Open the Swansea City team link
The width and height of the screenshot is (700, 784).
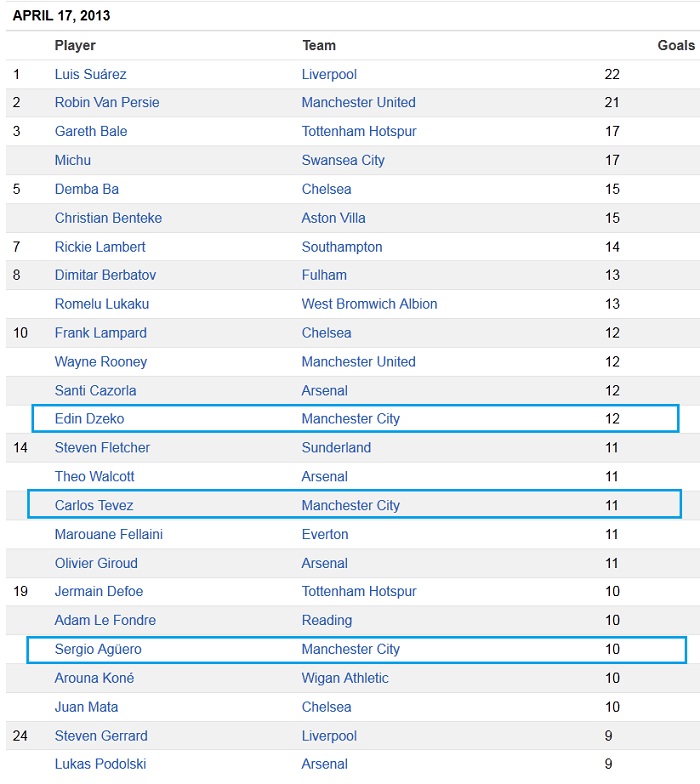coord(343,160)
